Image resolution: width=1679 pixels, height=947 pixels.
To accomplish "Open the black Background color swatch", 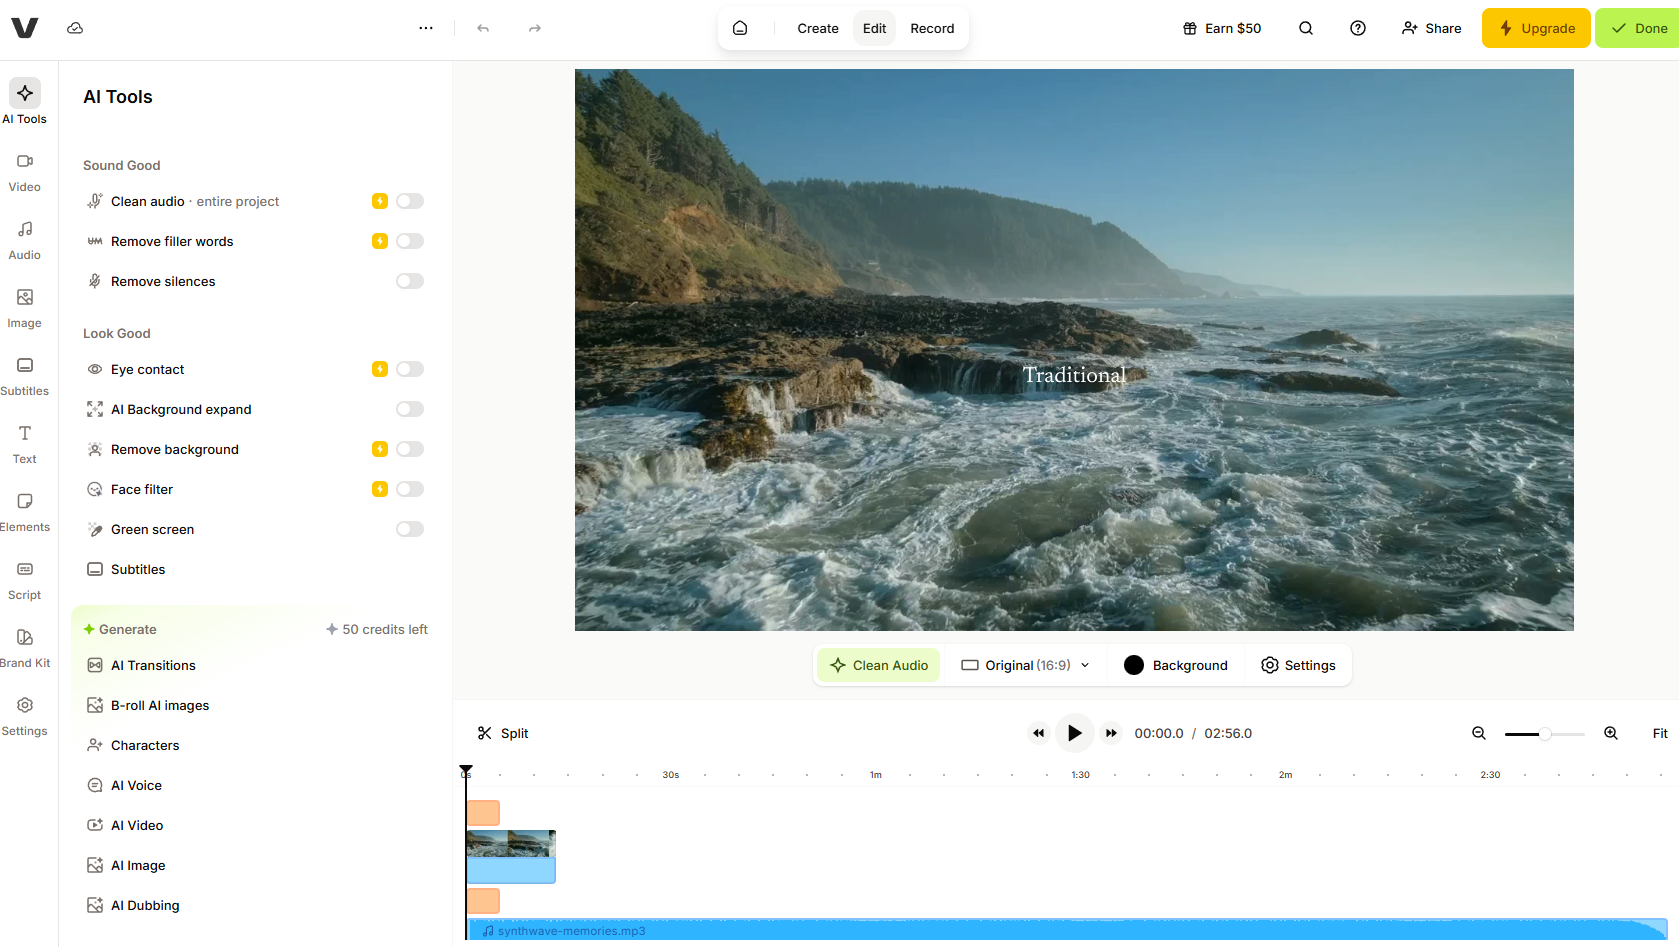I will [1134, 665].
